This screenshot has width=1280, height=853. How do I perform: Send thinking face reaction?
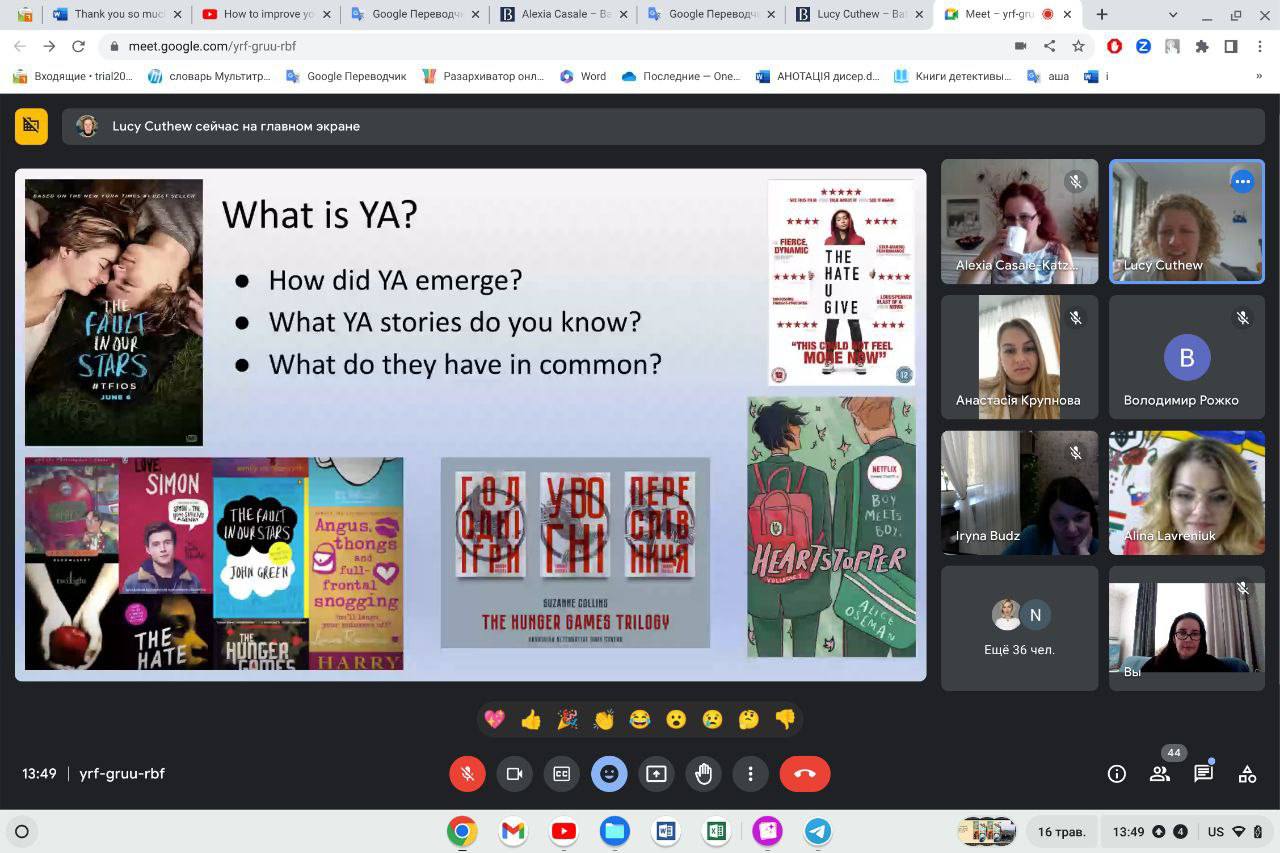(749, 719)
